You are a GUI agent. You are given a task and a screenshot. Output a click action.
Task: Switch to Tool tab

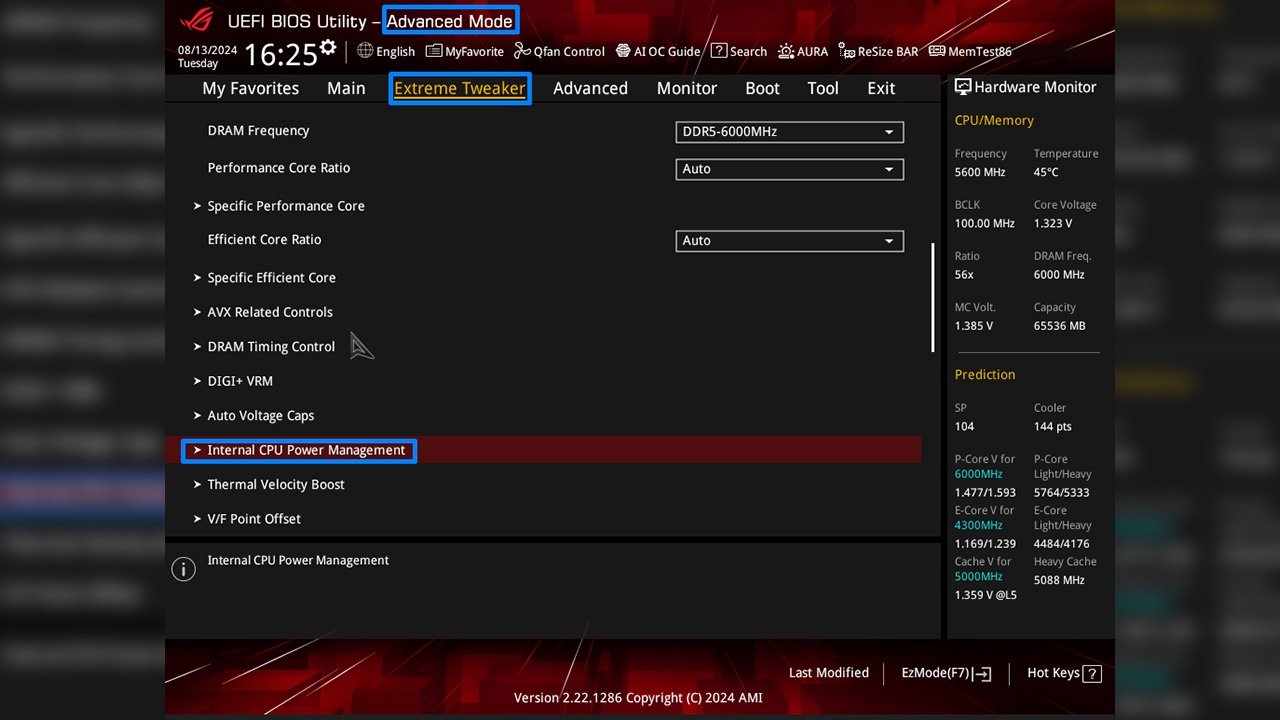click(x=823, y=88)
